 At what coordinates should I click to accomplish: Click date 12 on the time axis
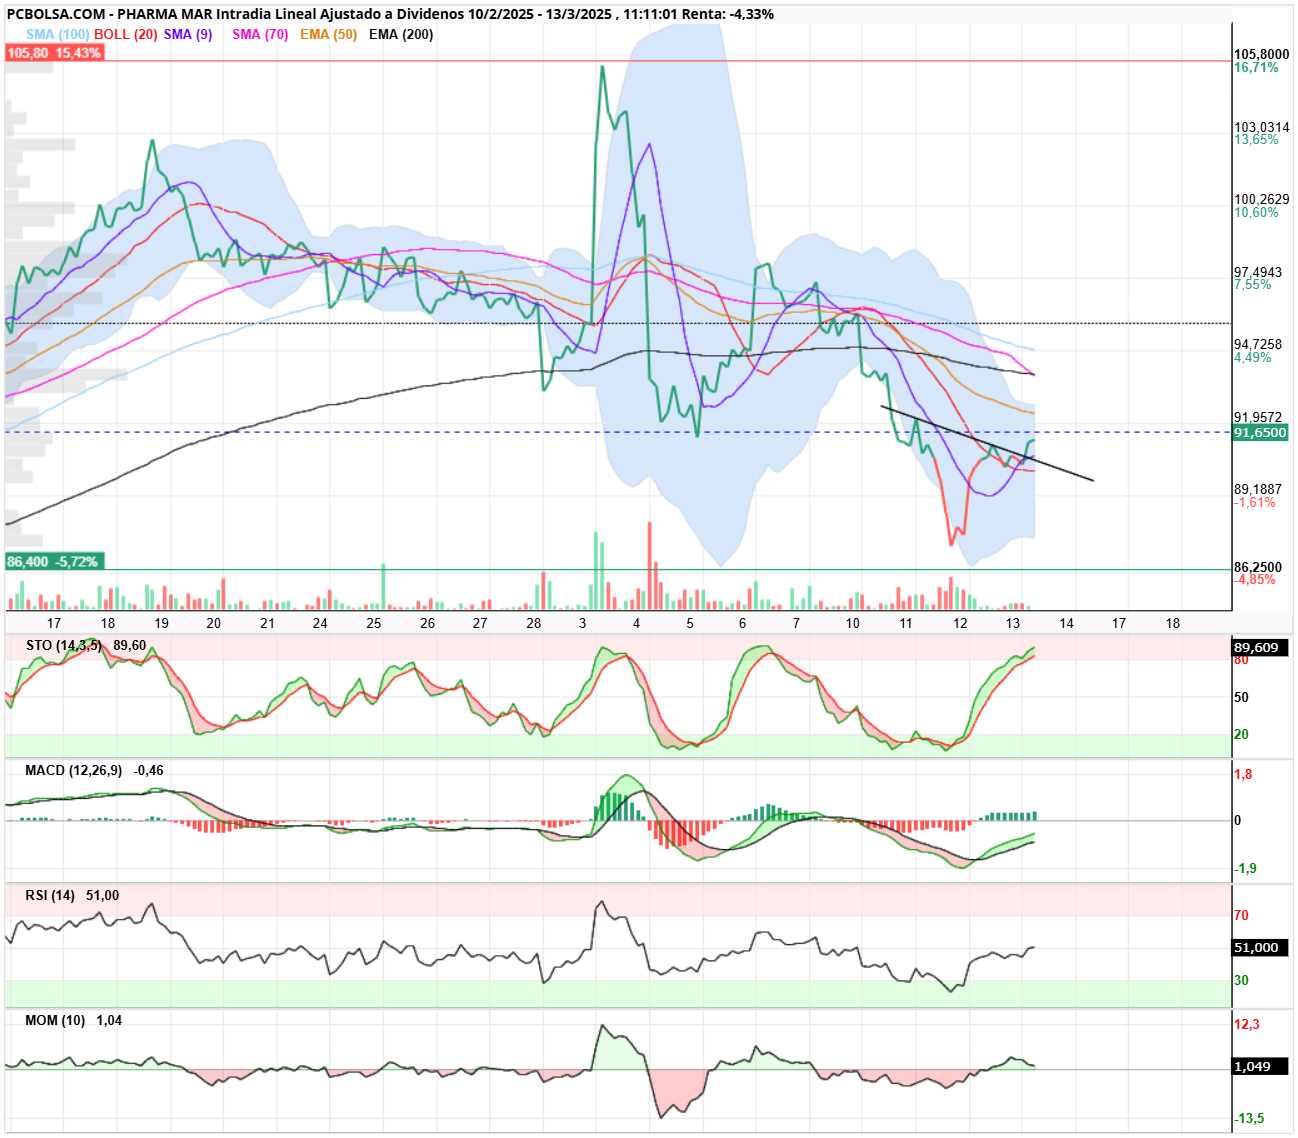click(x=960, y=623)
